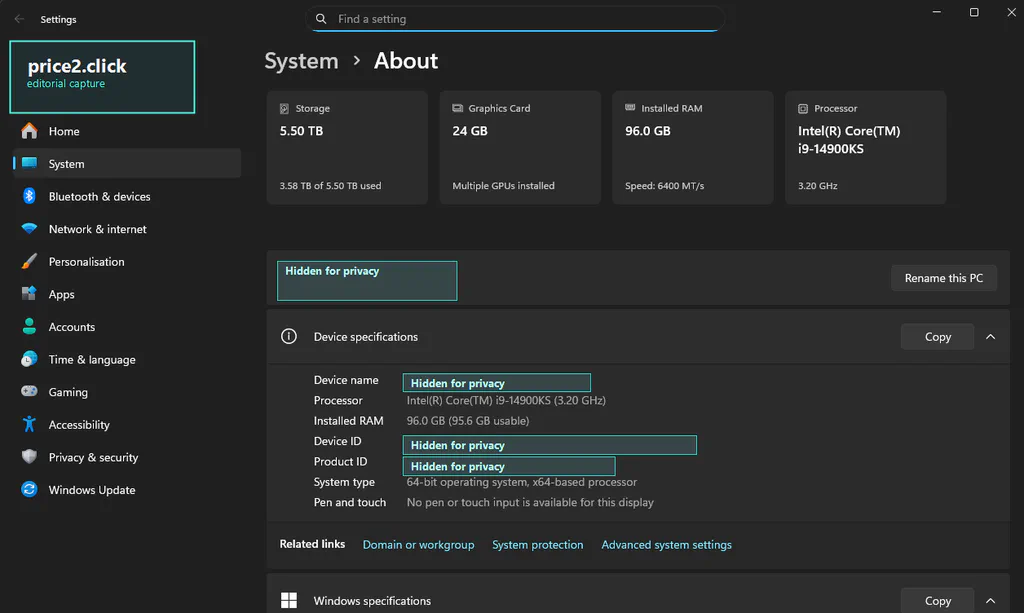The width and height of the screenshot is (1024, 613).
Task: Open Accessibility settings
Action: click(127, 425)
